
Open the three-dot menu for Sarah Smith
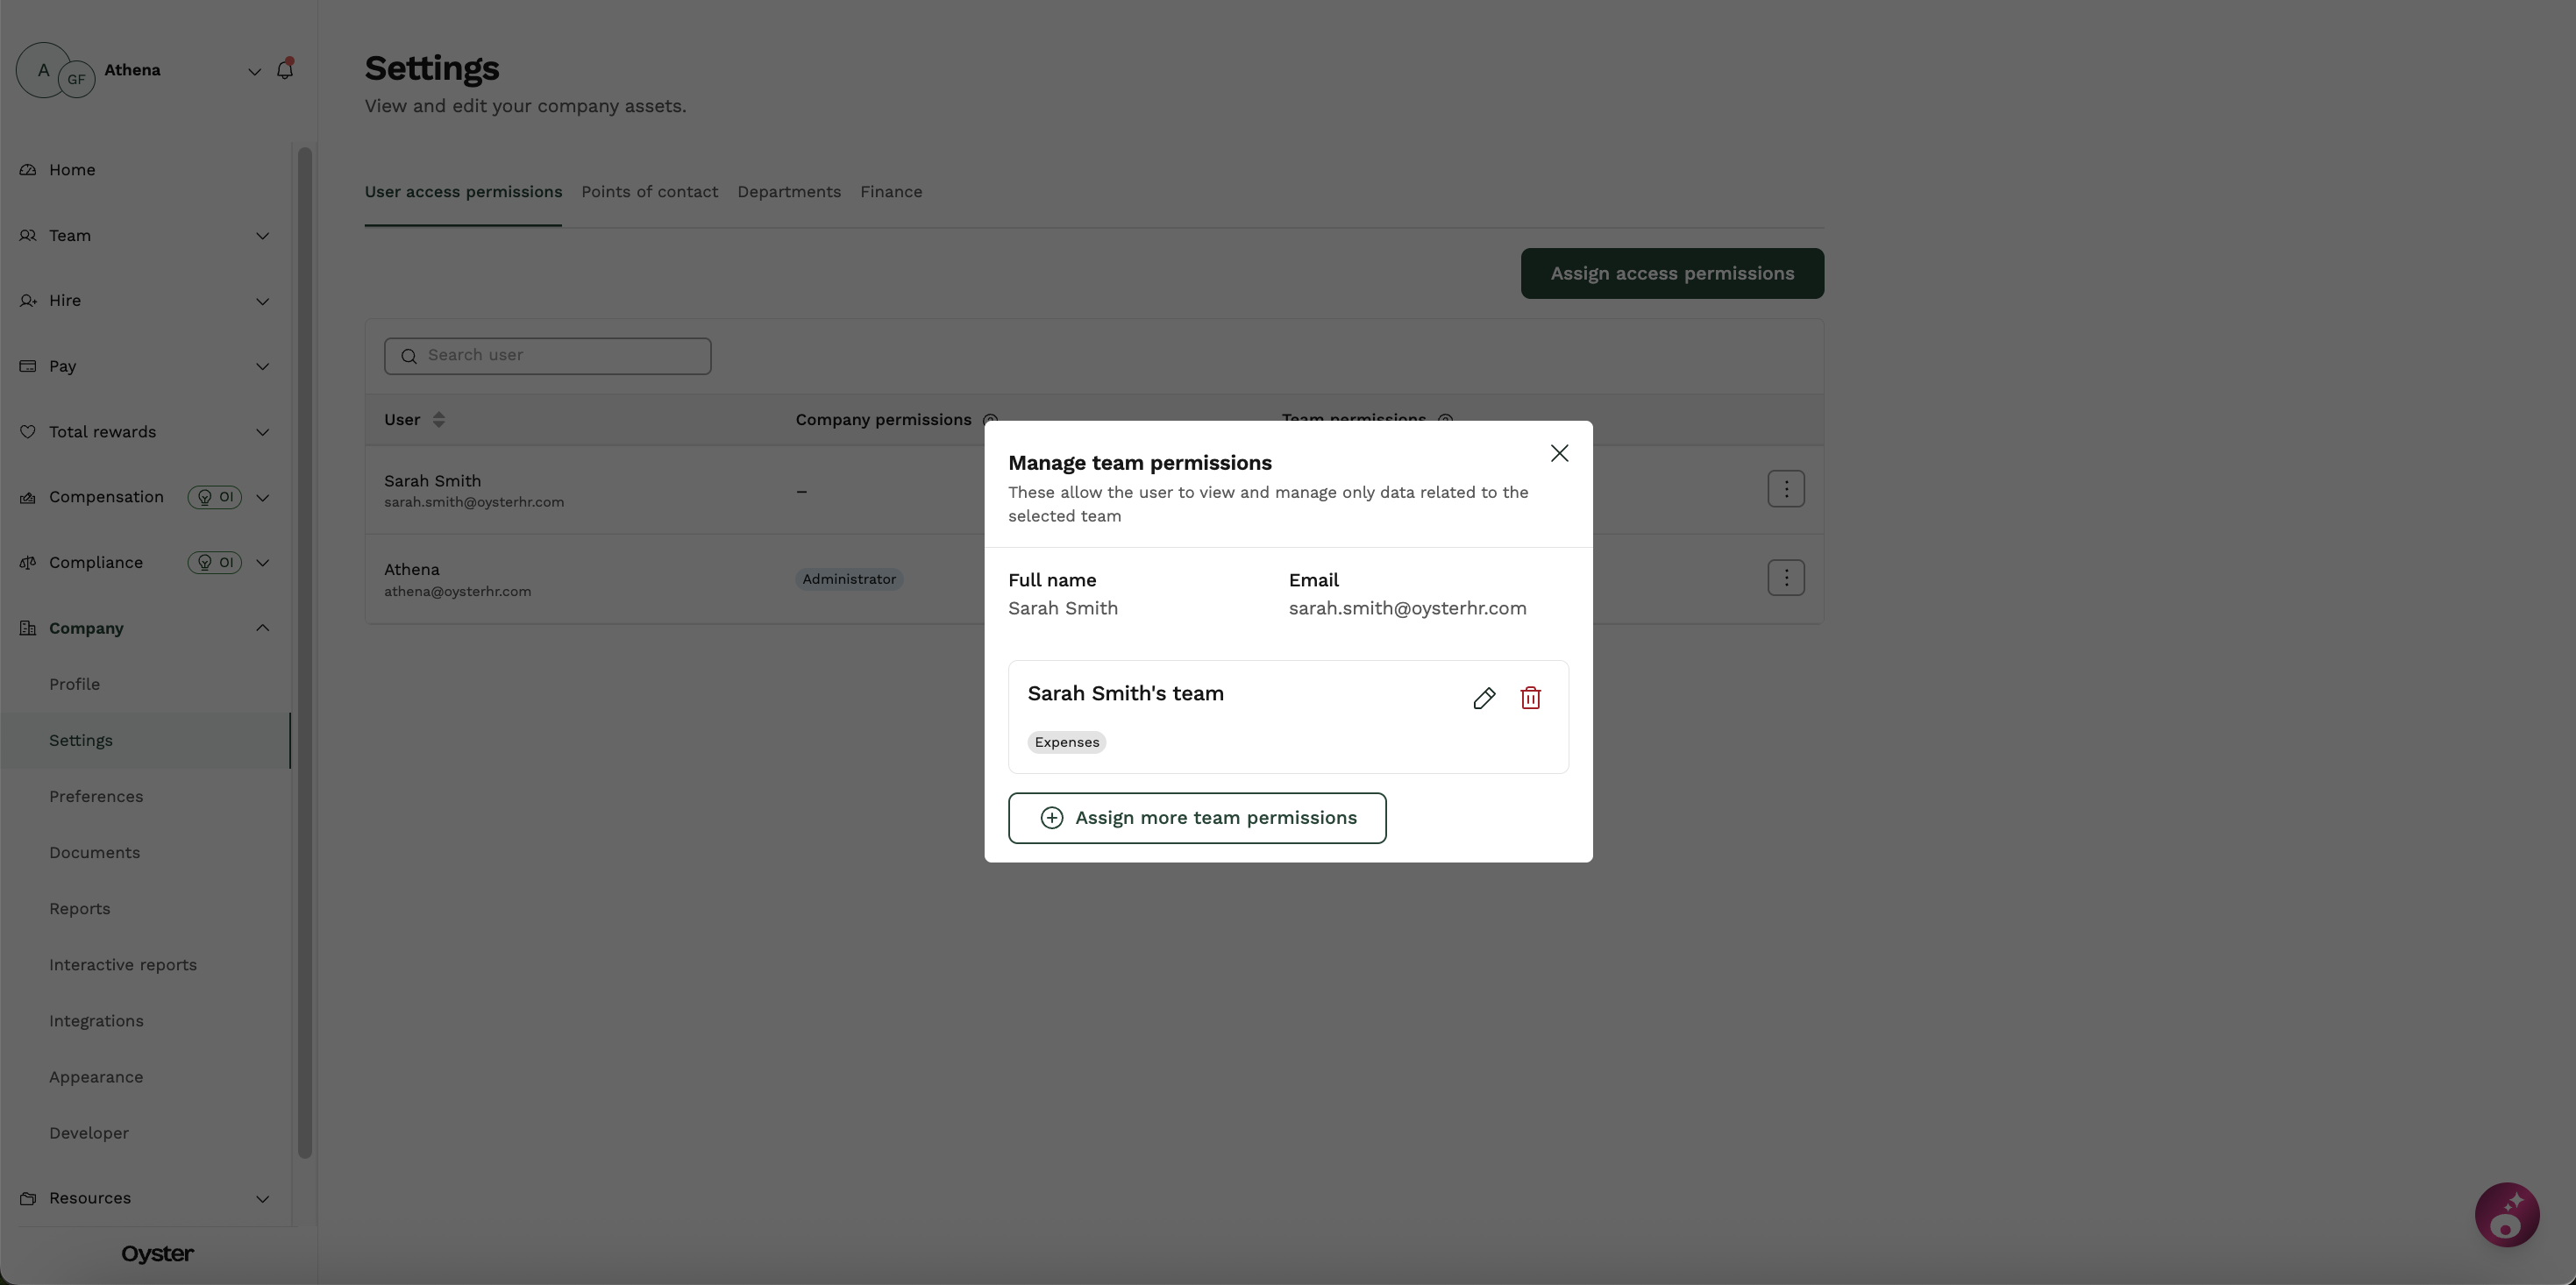pos(1785,489)
